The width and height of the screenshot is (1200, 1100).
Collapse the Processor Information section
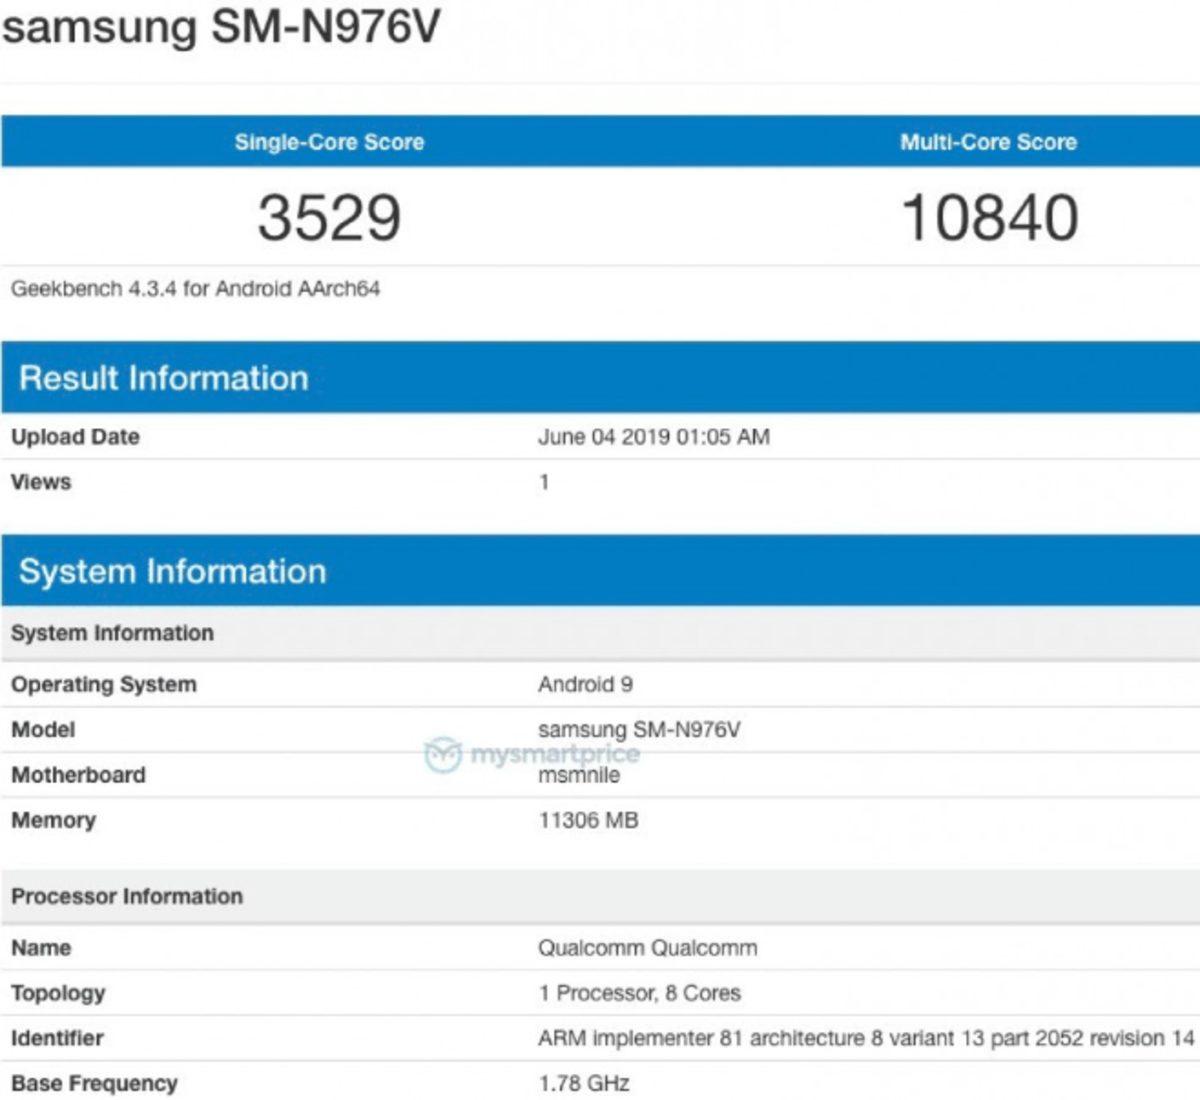128,896
